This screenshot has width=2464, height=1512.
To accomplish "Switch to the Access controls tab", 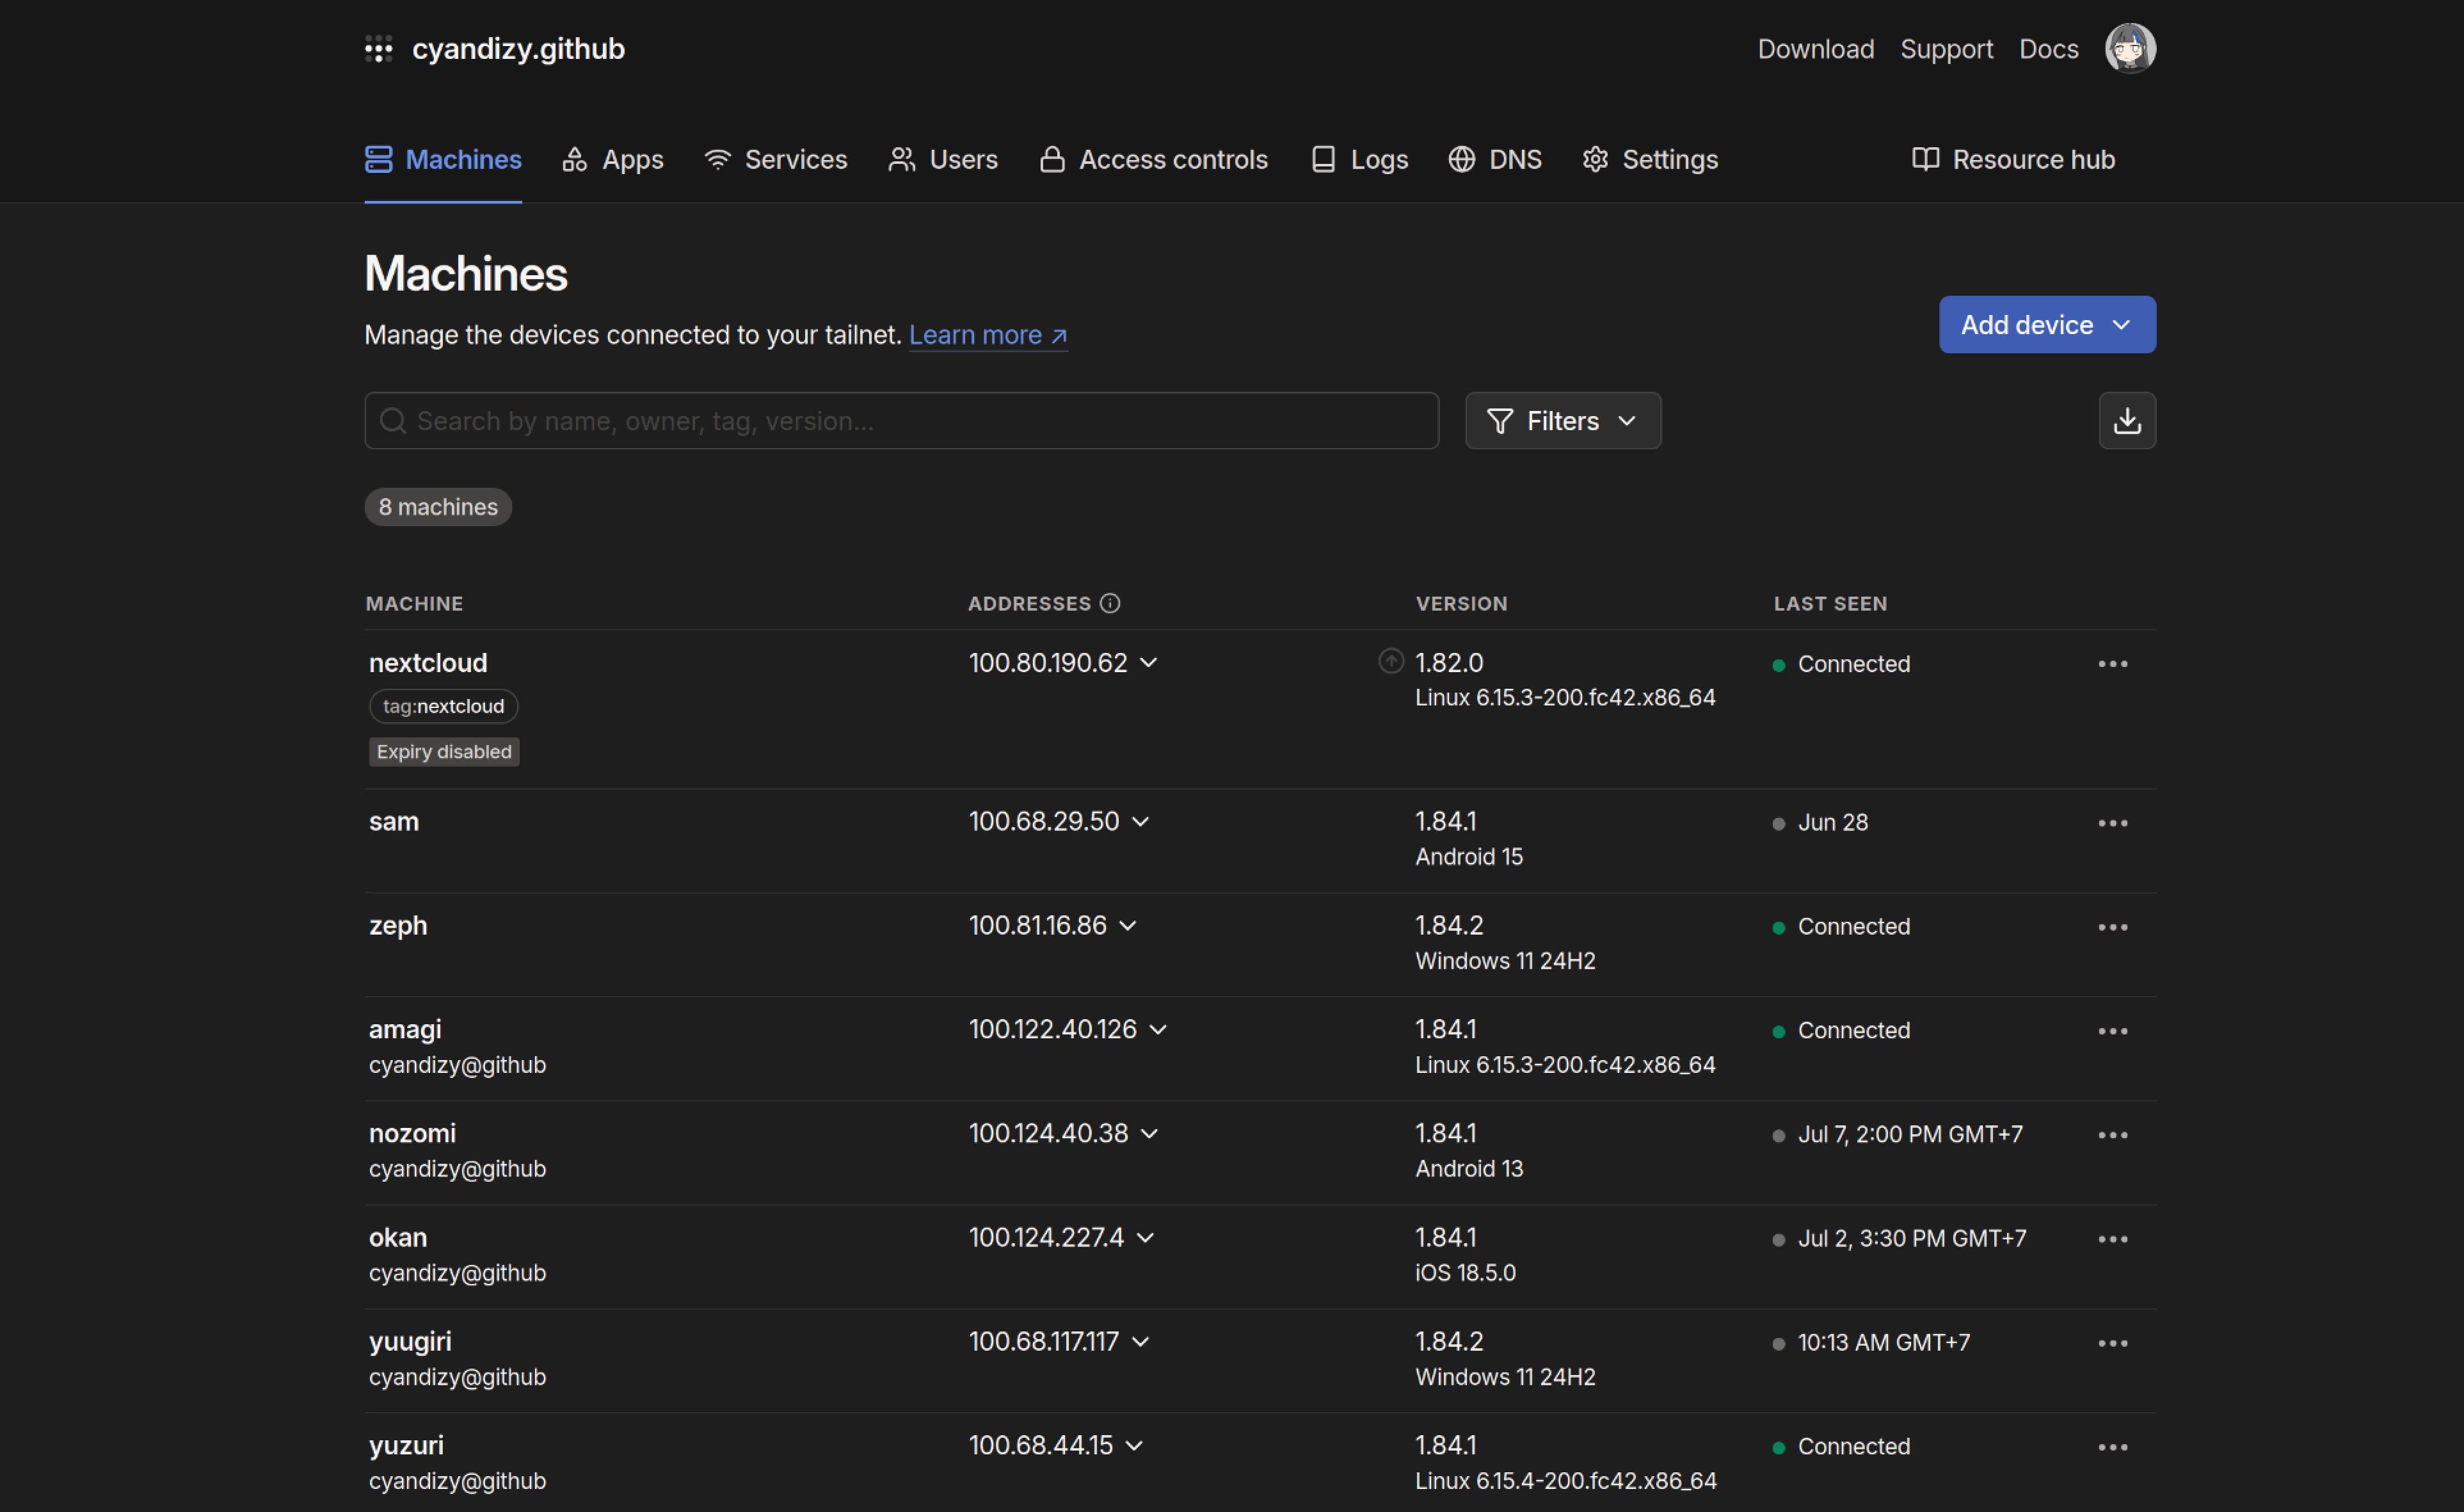I will pyautogui.click(x=1154, y=159).
